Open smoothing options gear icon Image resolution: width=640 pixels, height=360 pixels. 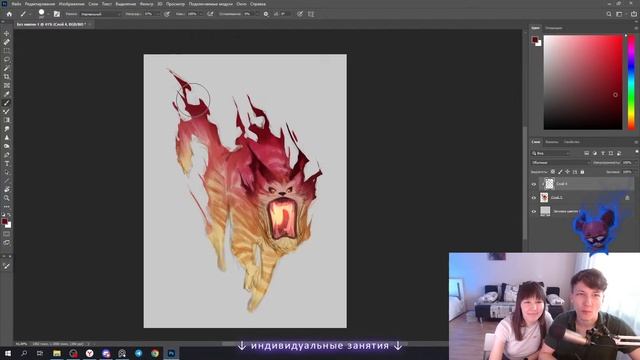[266, 14]
